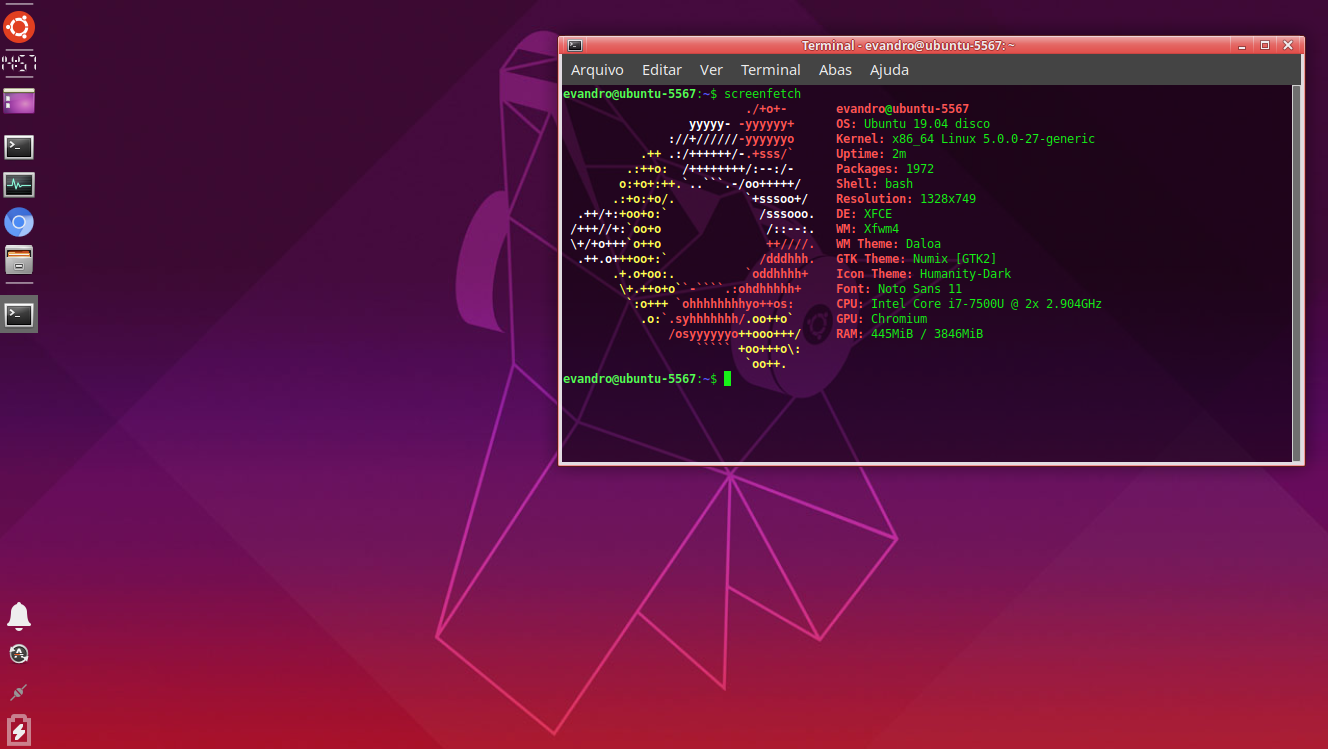Launch the terminal emulator from the panel
This screenshot has width=1328, height=749.
pyautogui.click(x=19, y=147)
